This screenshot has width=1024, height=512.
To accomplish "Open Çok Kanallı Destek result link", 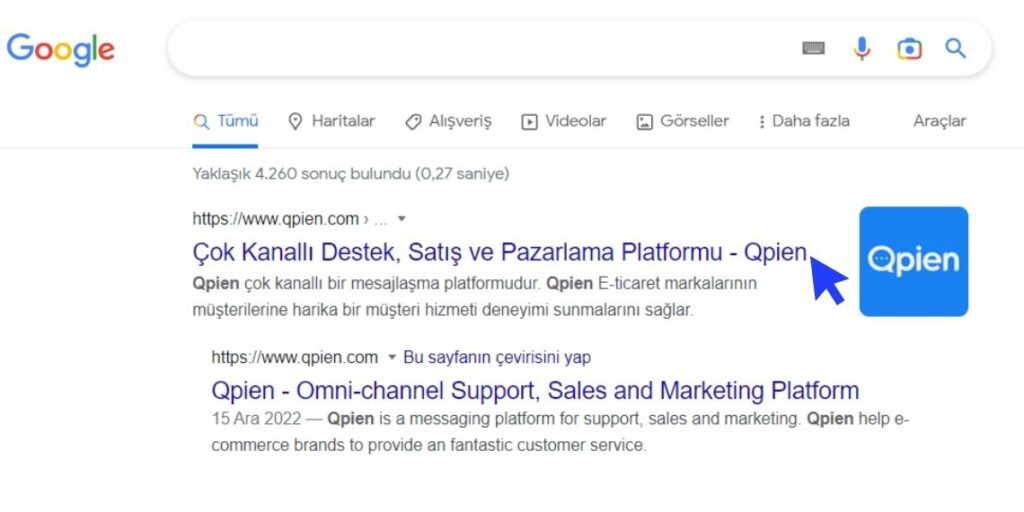I will click(x=500, y=253).
